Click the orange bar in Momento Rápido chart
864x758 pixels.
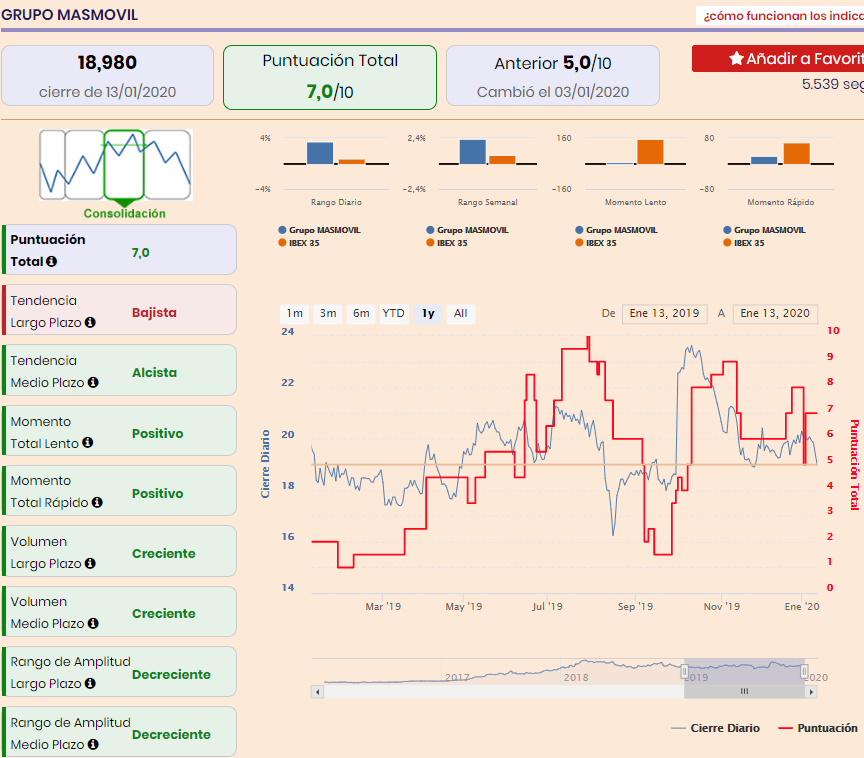(797, 154)
